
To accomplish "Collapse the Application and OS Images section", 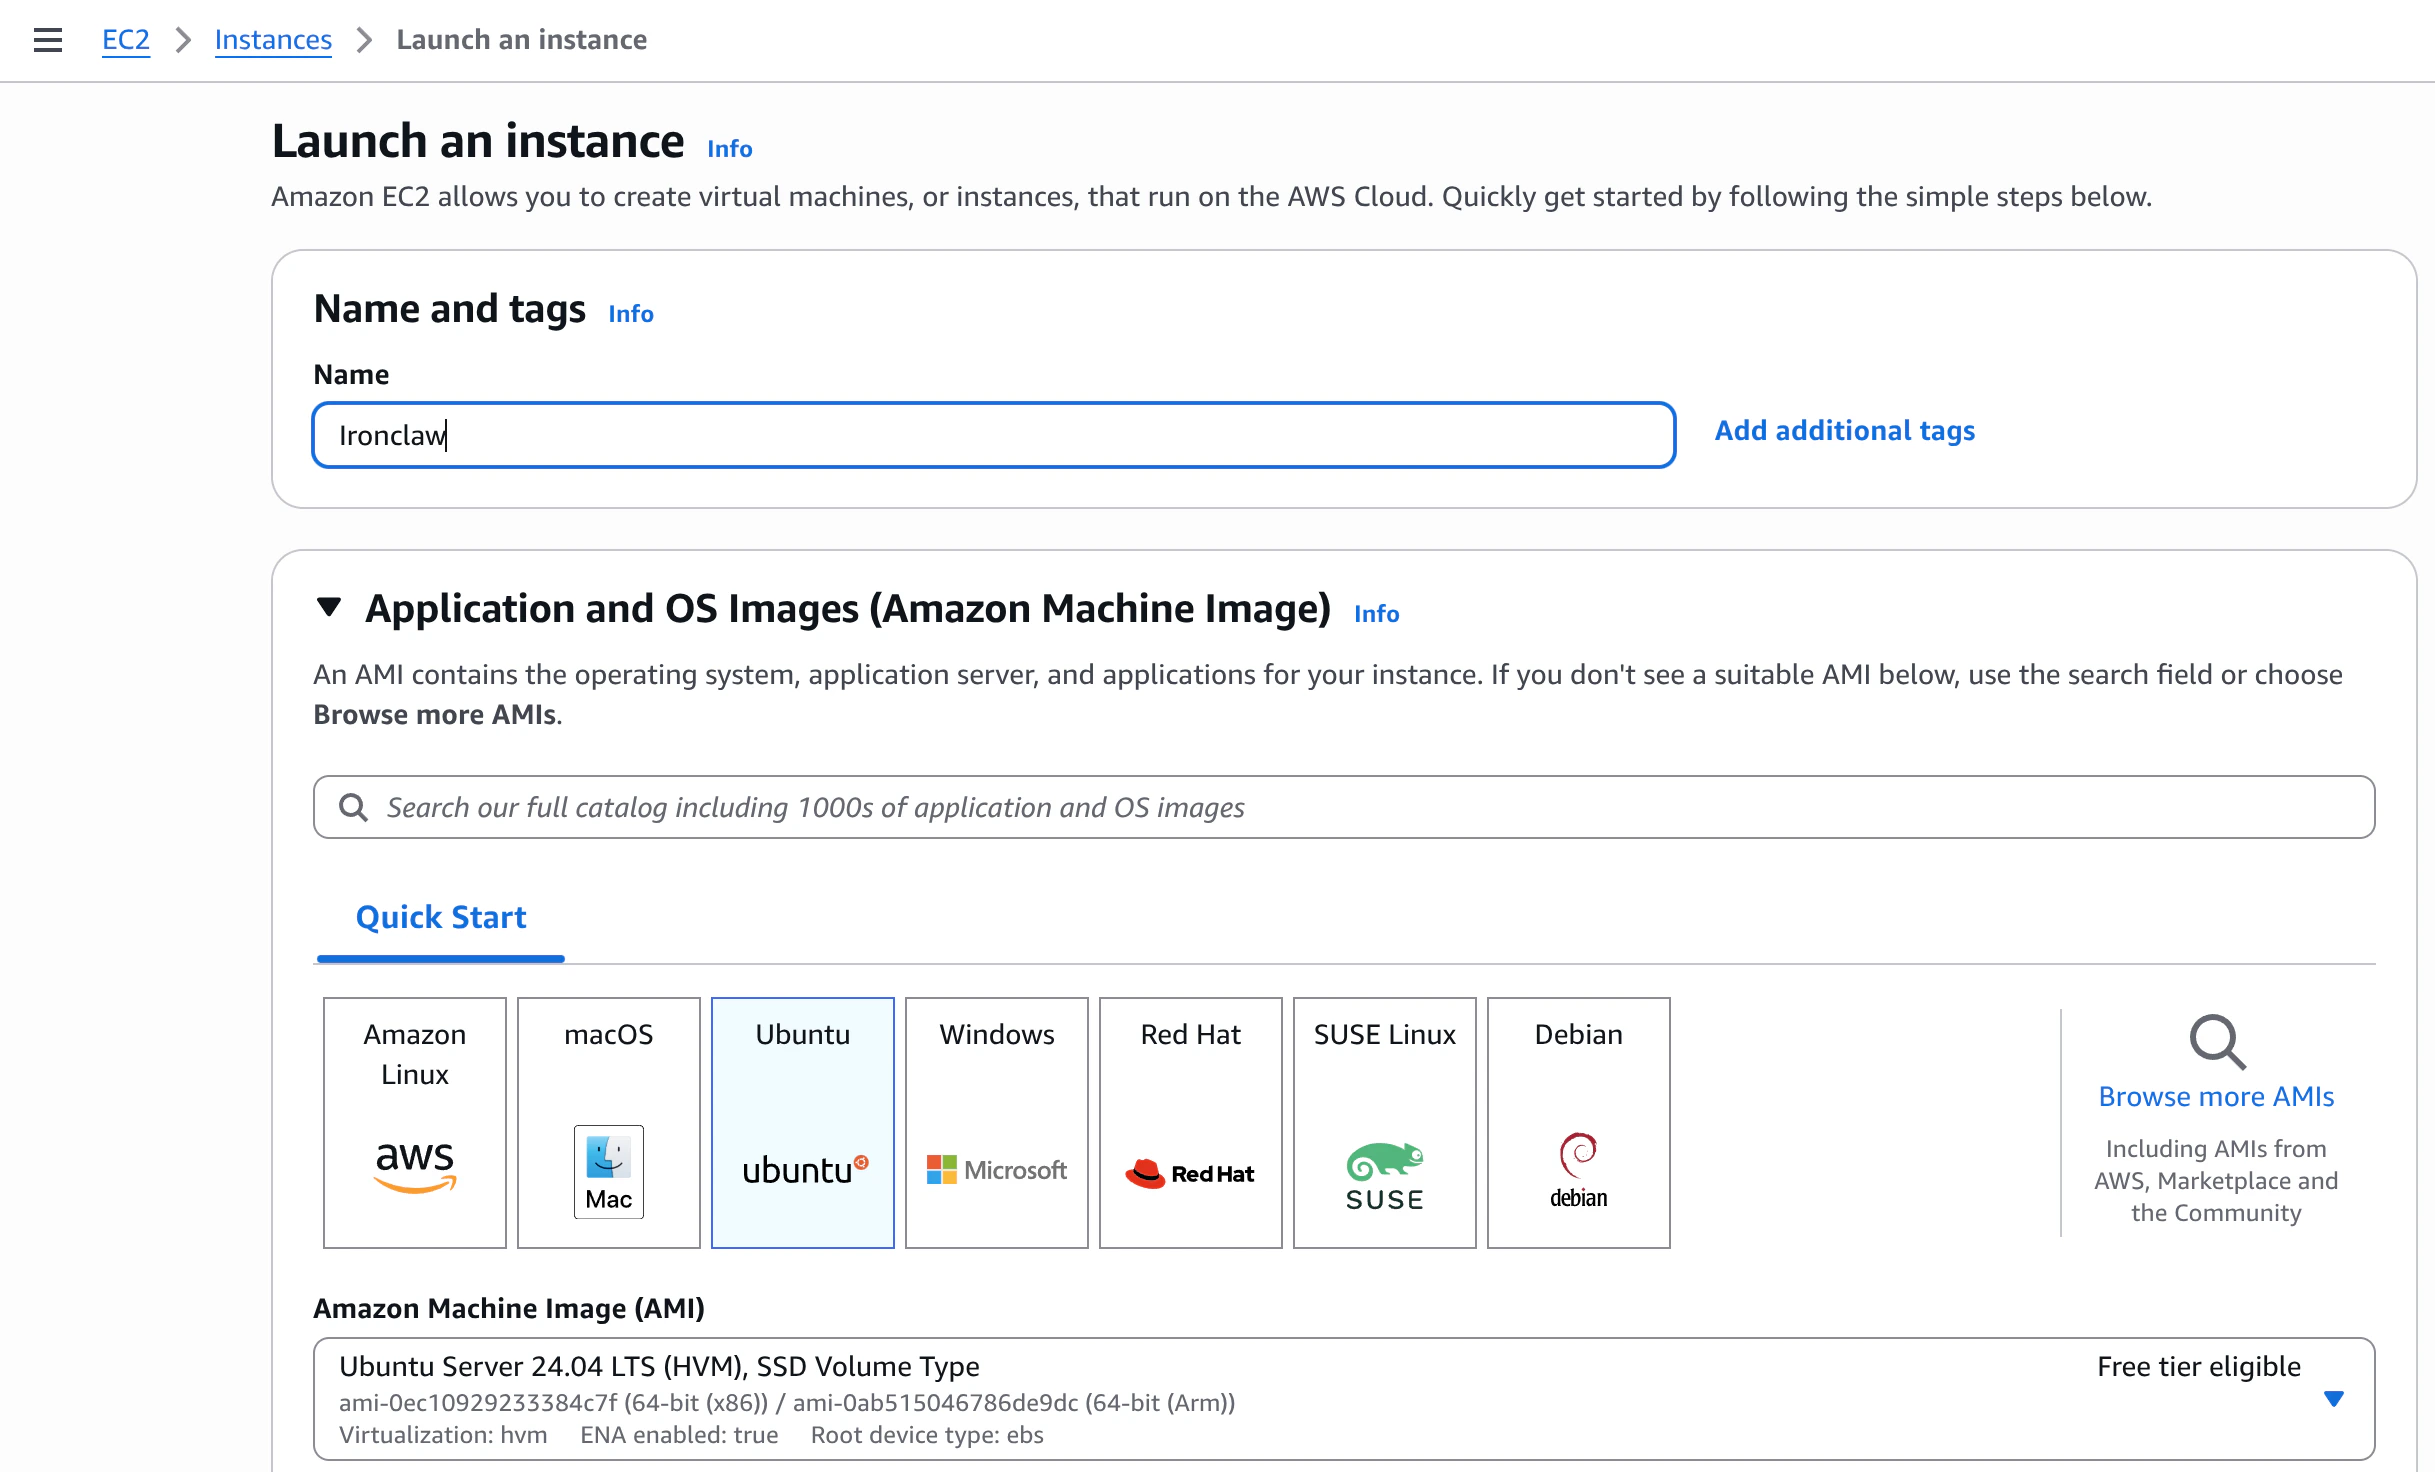I will pyautogui.click(x=329, y=607).
